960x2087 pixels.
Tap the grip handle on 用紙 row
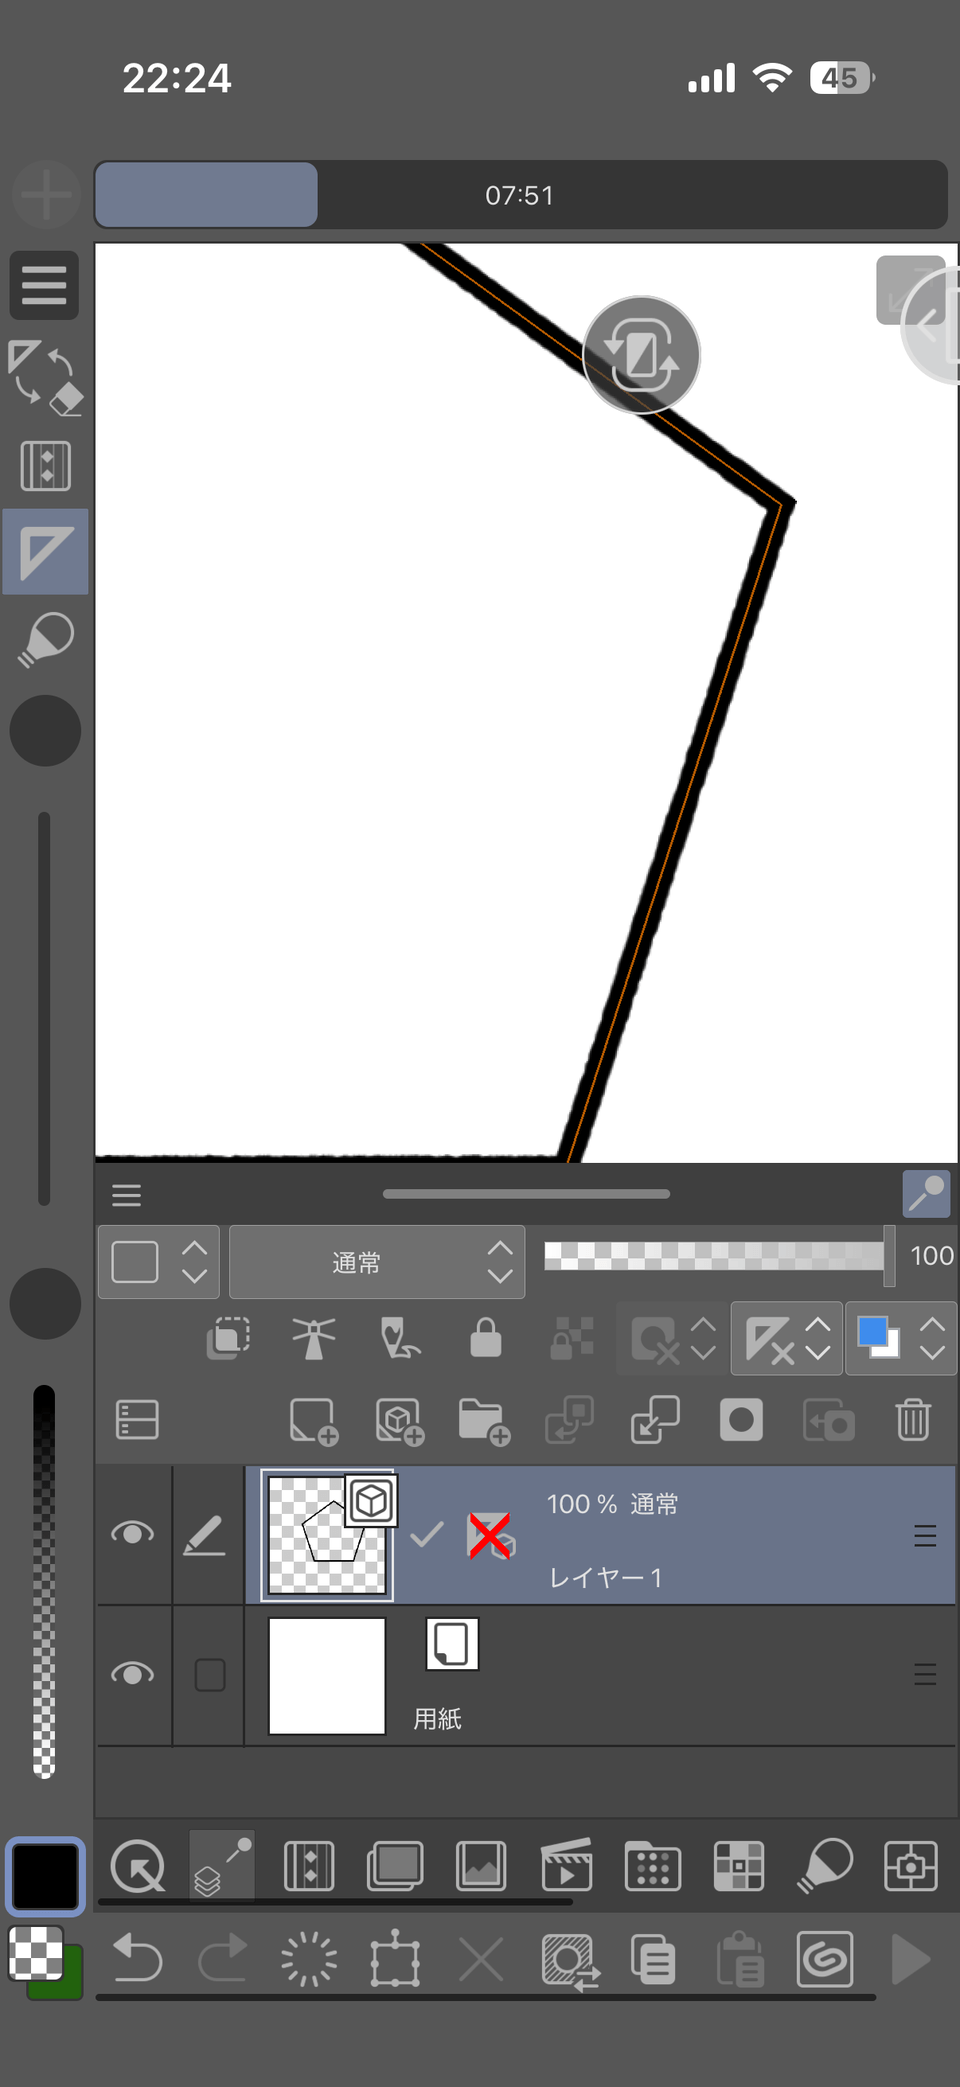925,1674
